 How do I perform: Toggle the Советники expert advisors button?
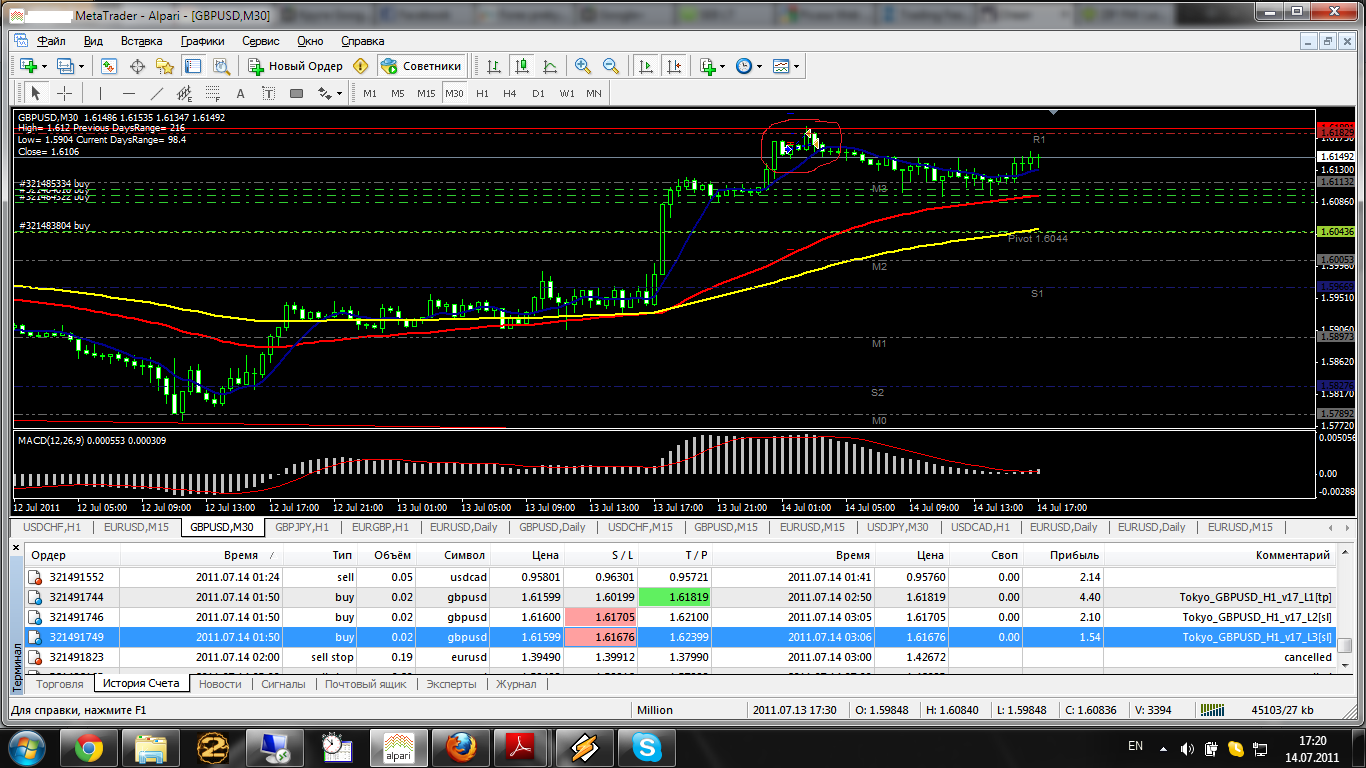(x=422, y=66)
